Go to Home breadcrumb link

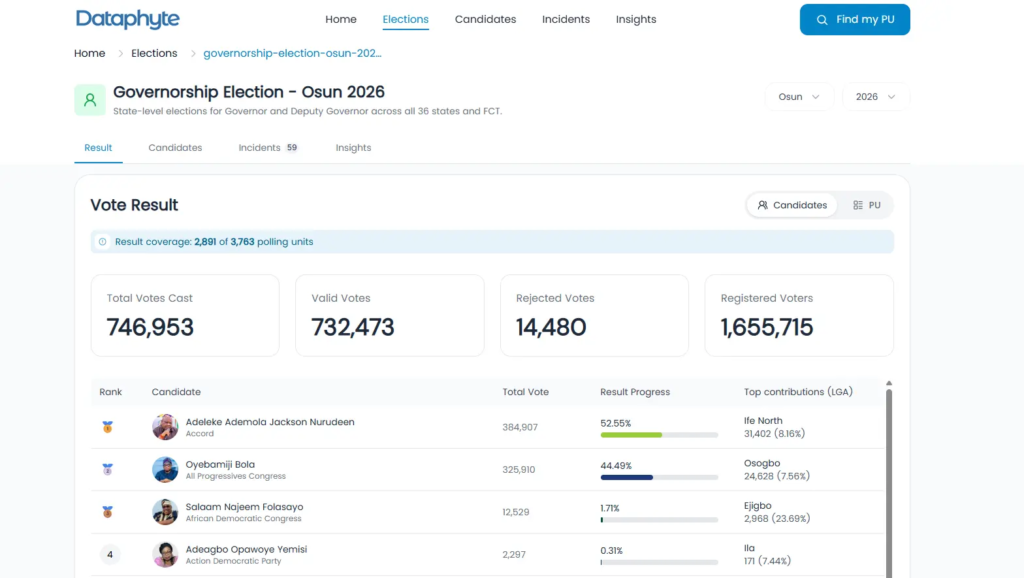click(x=89, y=54)
